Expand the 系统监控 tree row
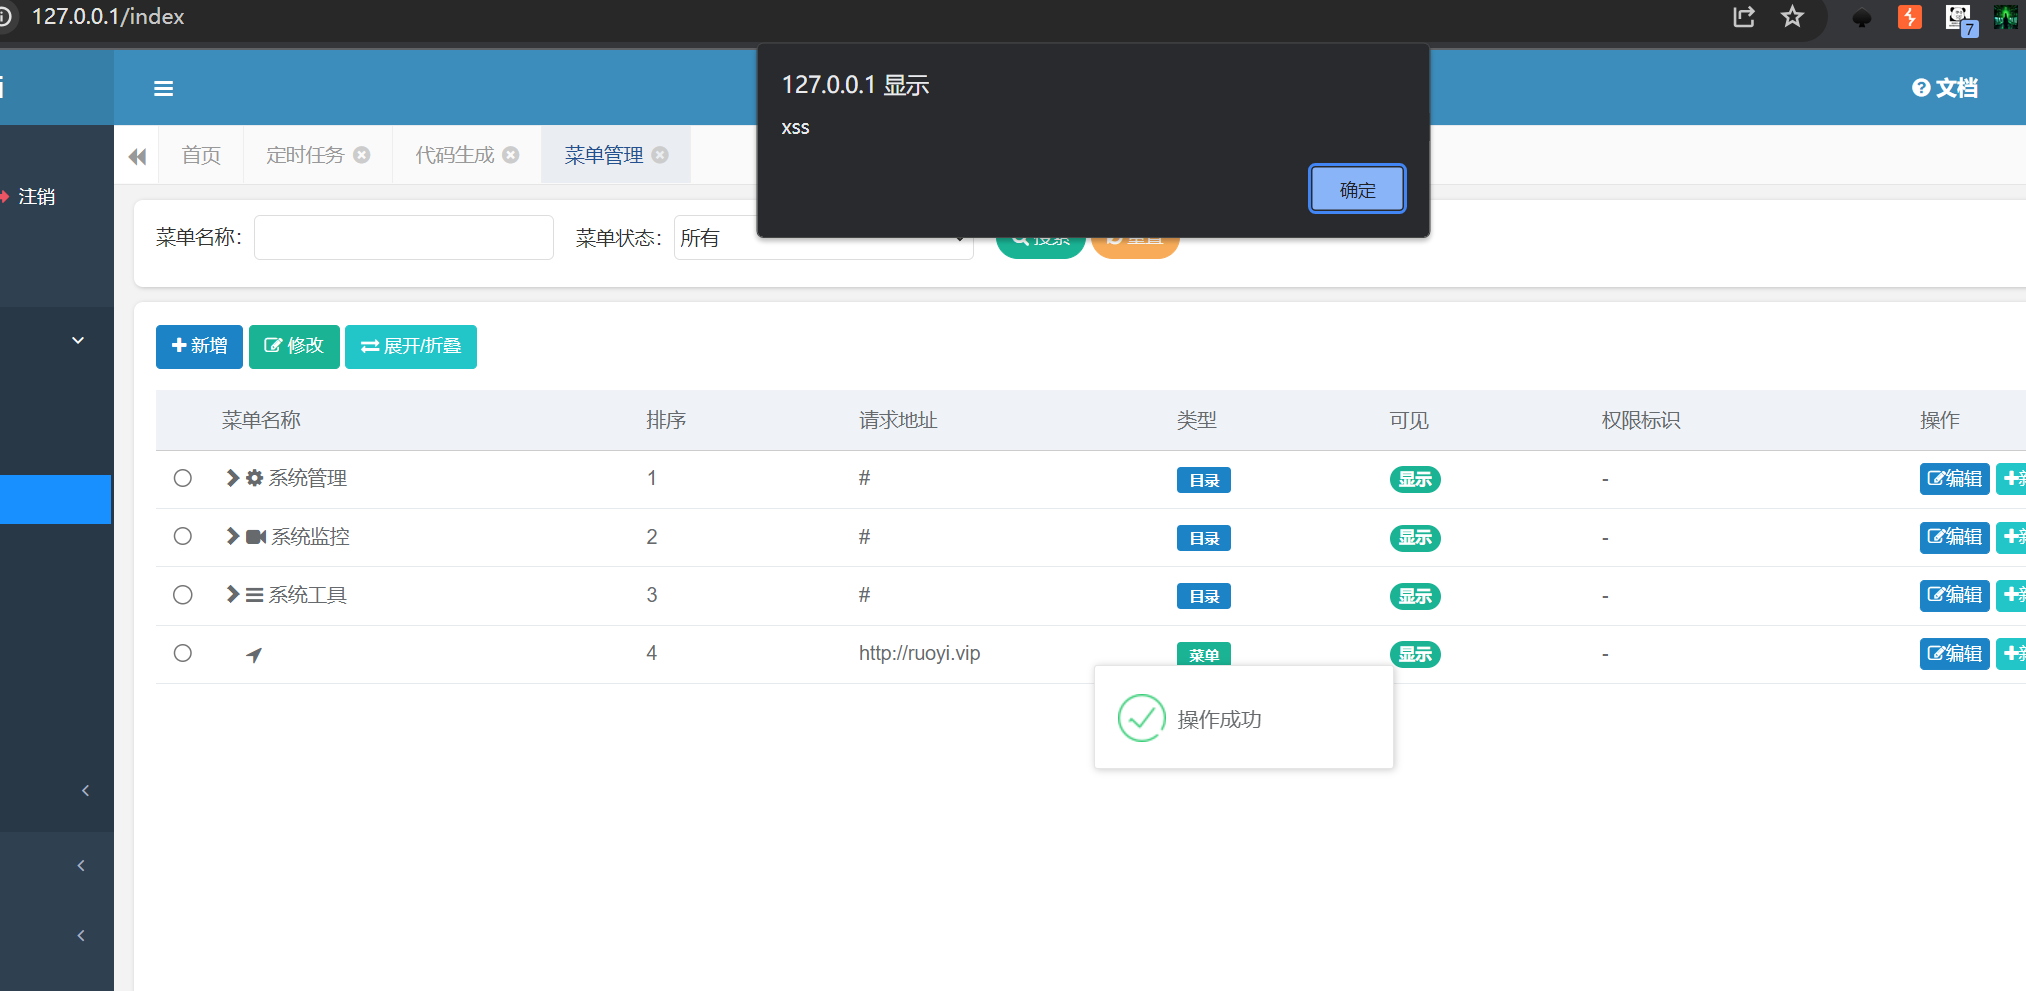2026x991 pixels. point(232,536)
